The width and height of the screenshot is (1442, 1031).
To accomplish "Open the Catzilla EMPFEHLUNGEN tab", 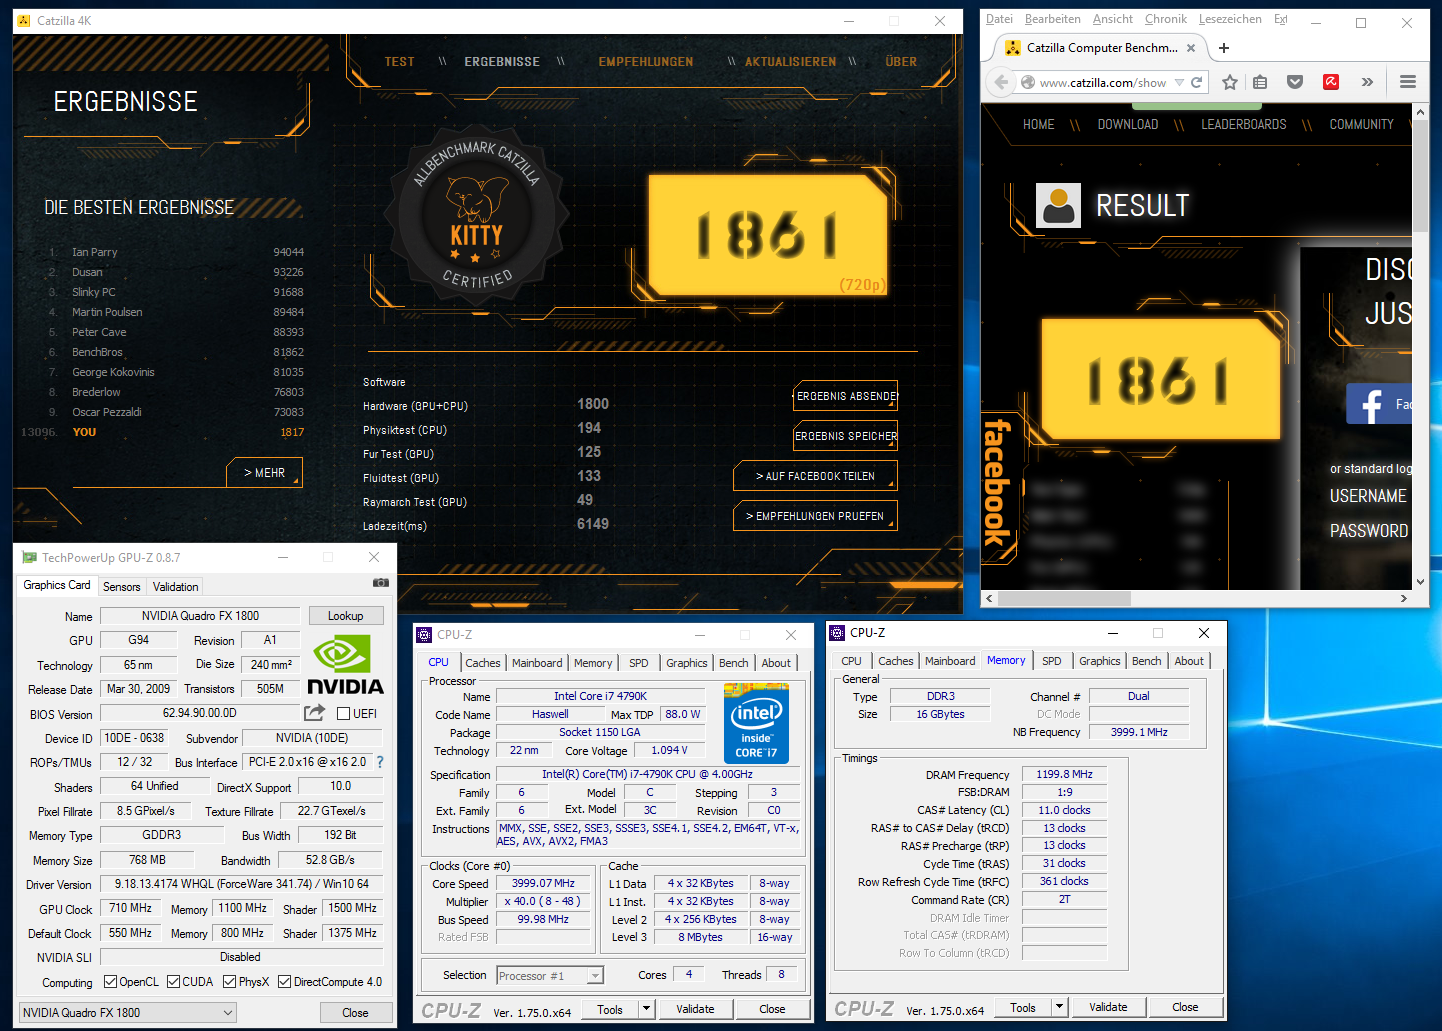I will point(646,62).
